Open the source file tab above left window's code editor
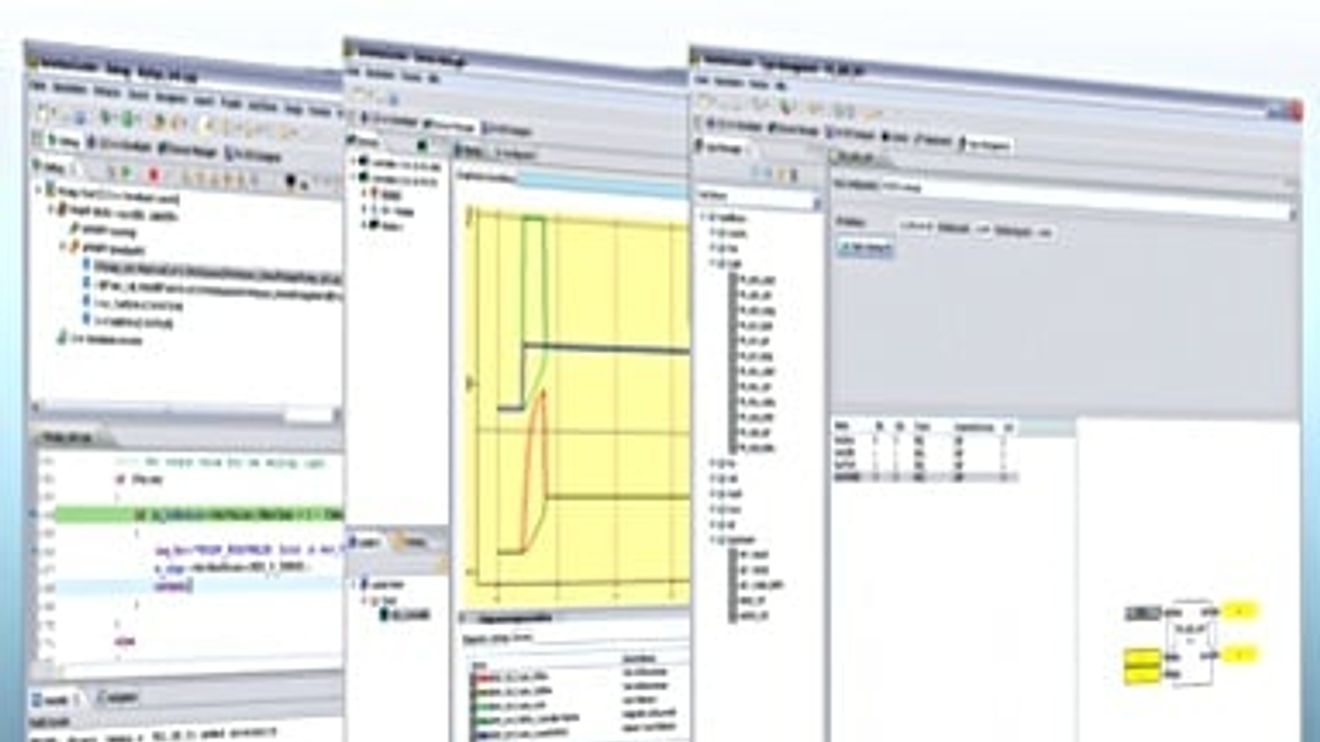The image size is (1320, 742). tap(72, 438)
